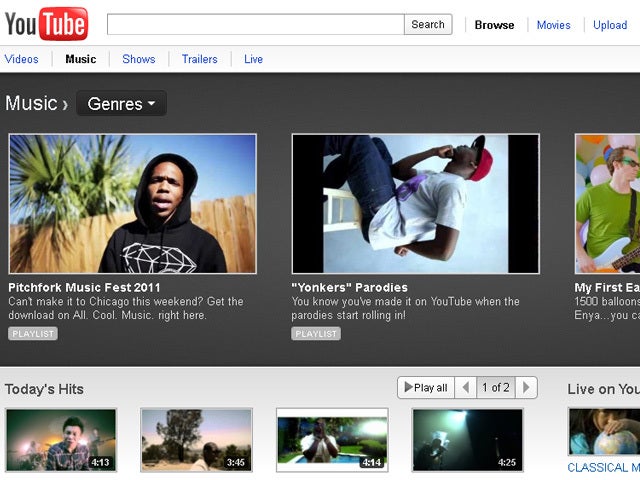Switch to the Videos tab
The width and height of the screenshot is (640, 480).
22,59
